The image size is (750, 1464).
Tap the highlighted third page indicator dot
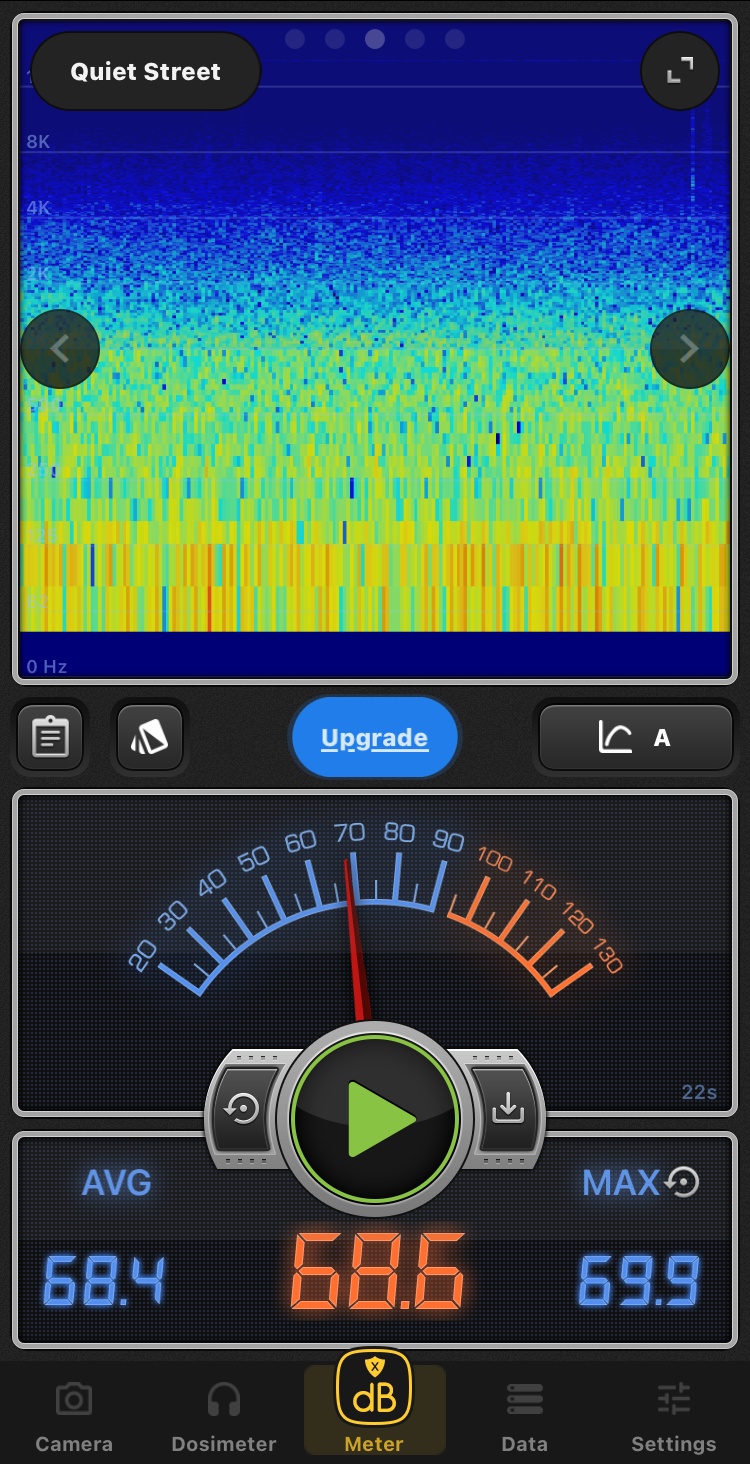[375, 39]
